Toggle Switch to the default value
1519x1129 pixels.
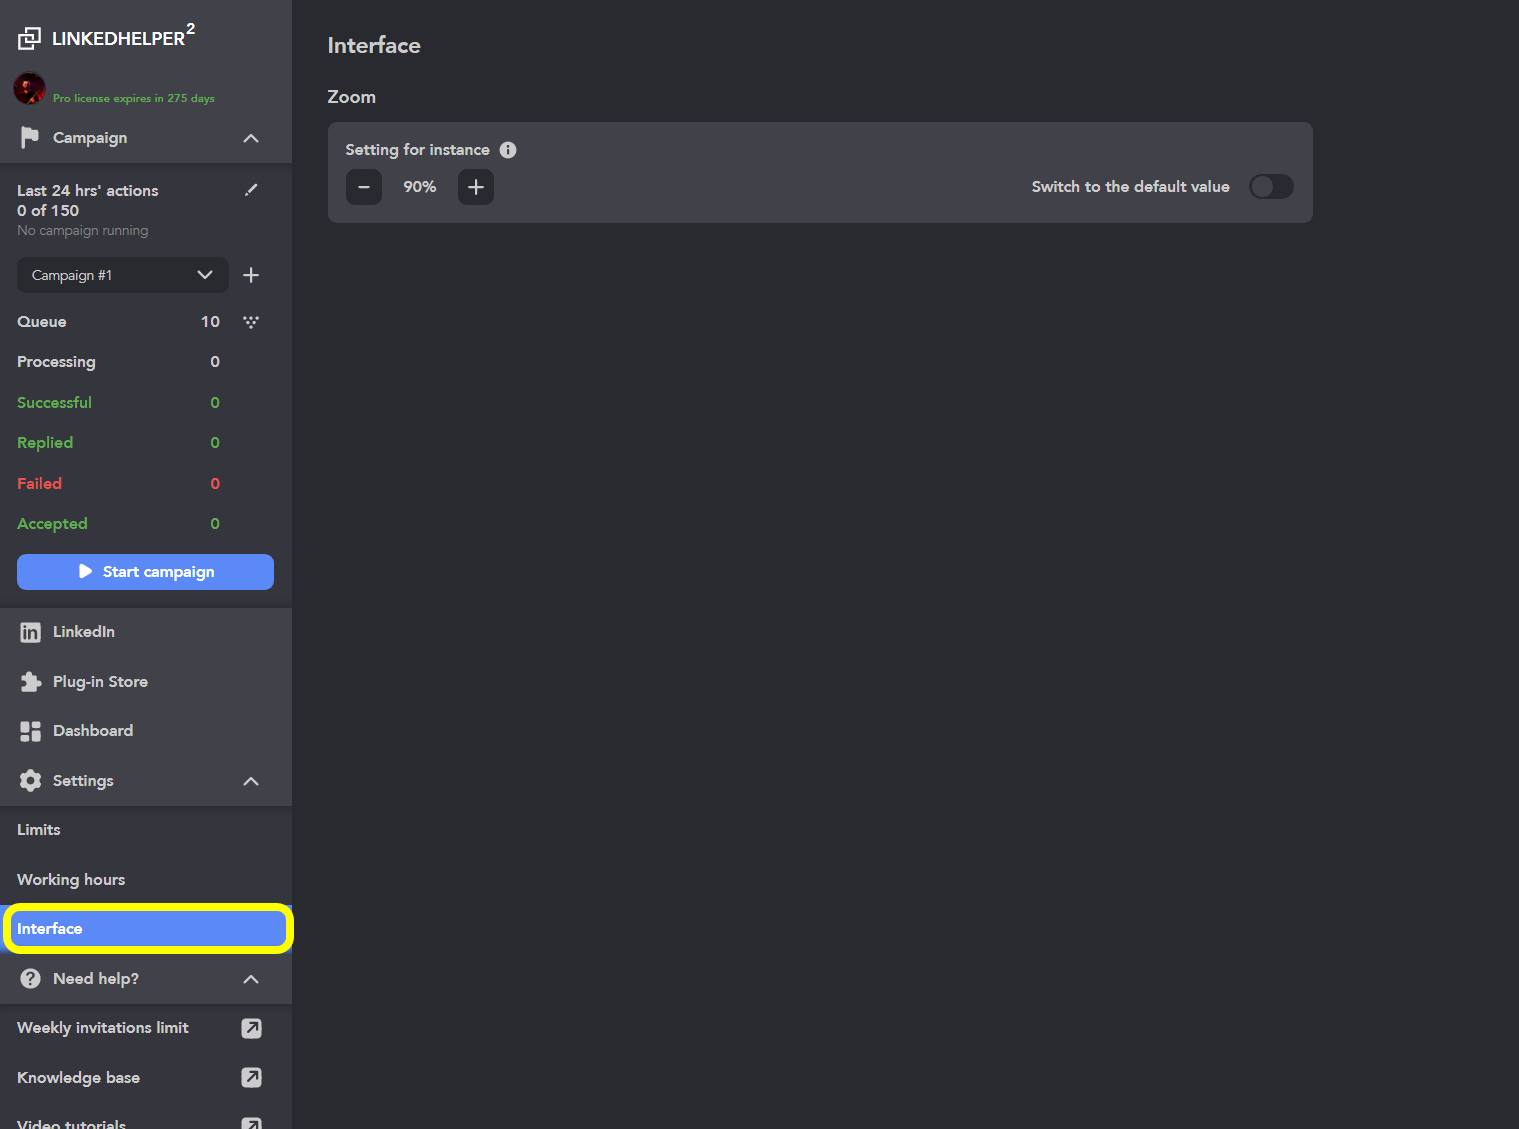coord(1271,187)
